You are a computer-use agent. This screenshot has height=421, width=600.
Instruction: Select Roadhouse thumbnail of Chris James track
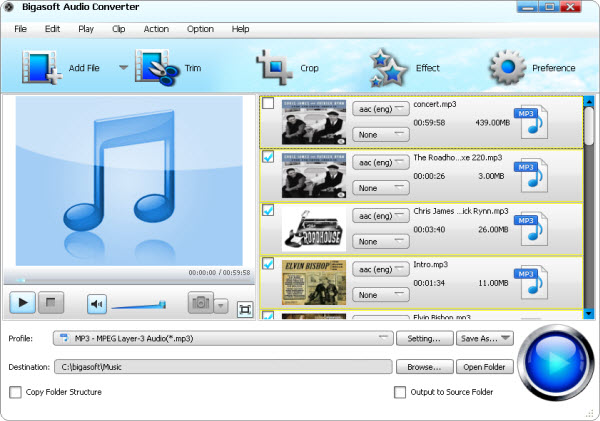point(314,229)
